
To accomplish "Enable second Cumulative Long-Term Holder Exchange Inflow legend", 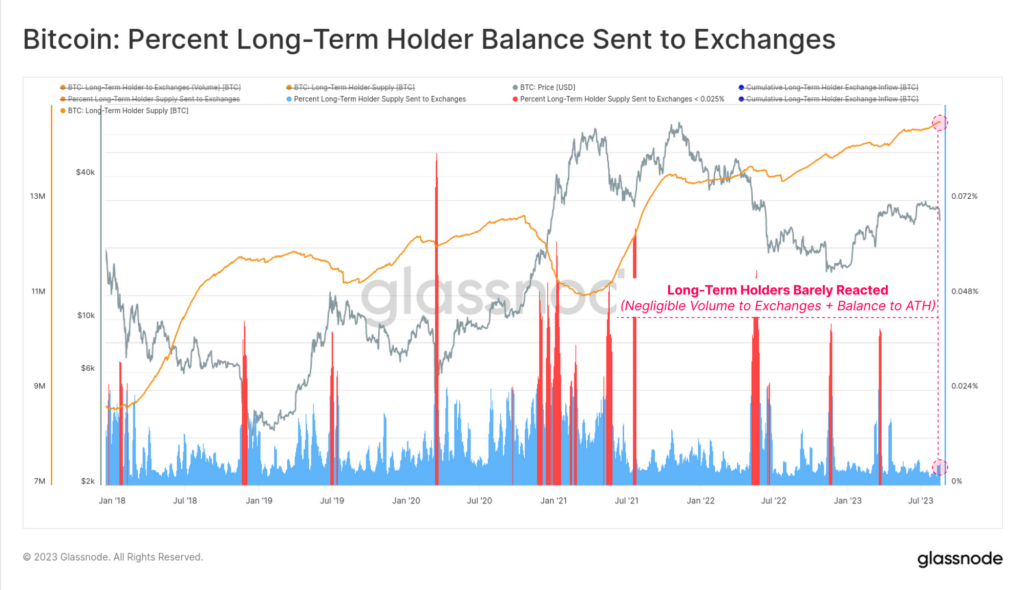I will pos(828,99).
